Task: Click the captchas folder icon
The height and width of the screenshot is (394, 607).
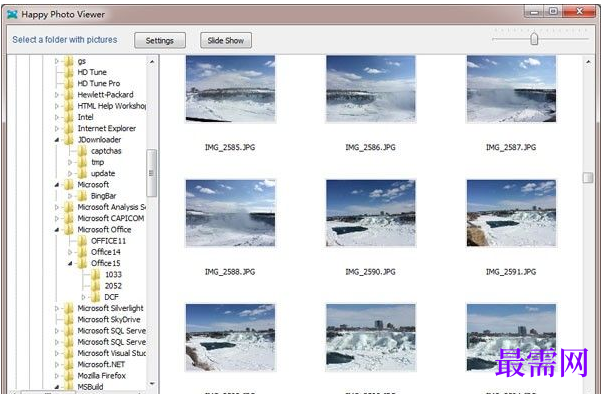Action: point(82,151)
